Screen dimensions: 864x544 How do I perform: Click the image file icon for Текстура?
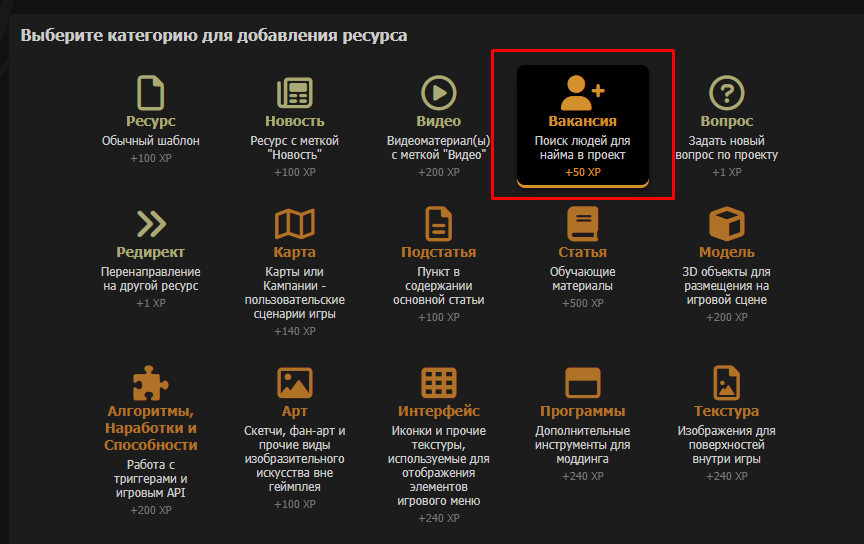(726, 383)
